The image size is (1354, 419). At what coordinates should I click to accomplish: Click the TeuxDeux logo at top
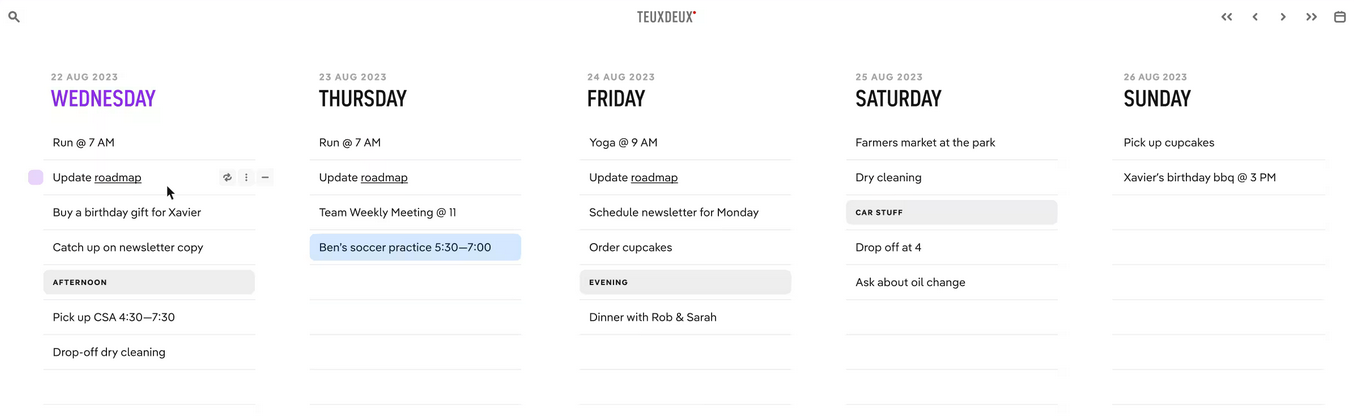click(666, 17)
